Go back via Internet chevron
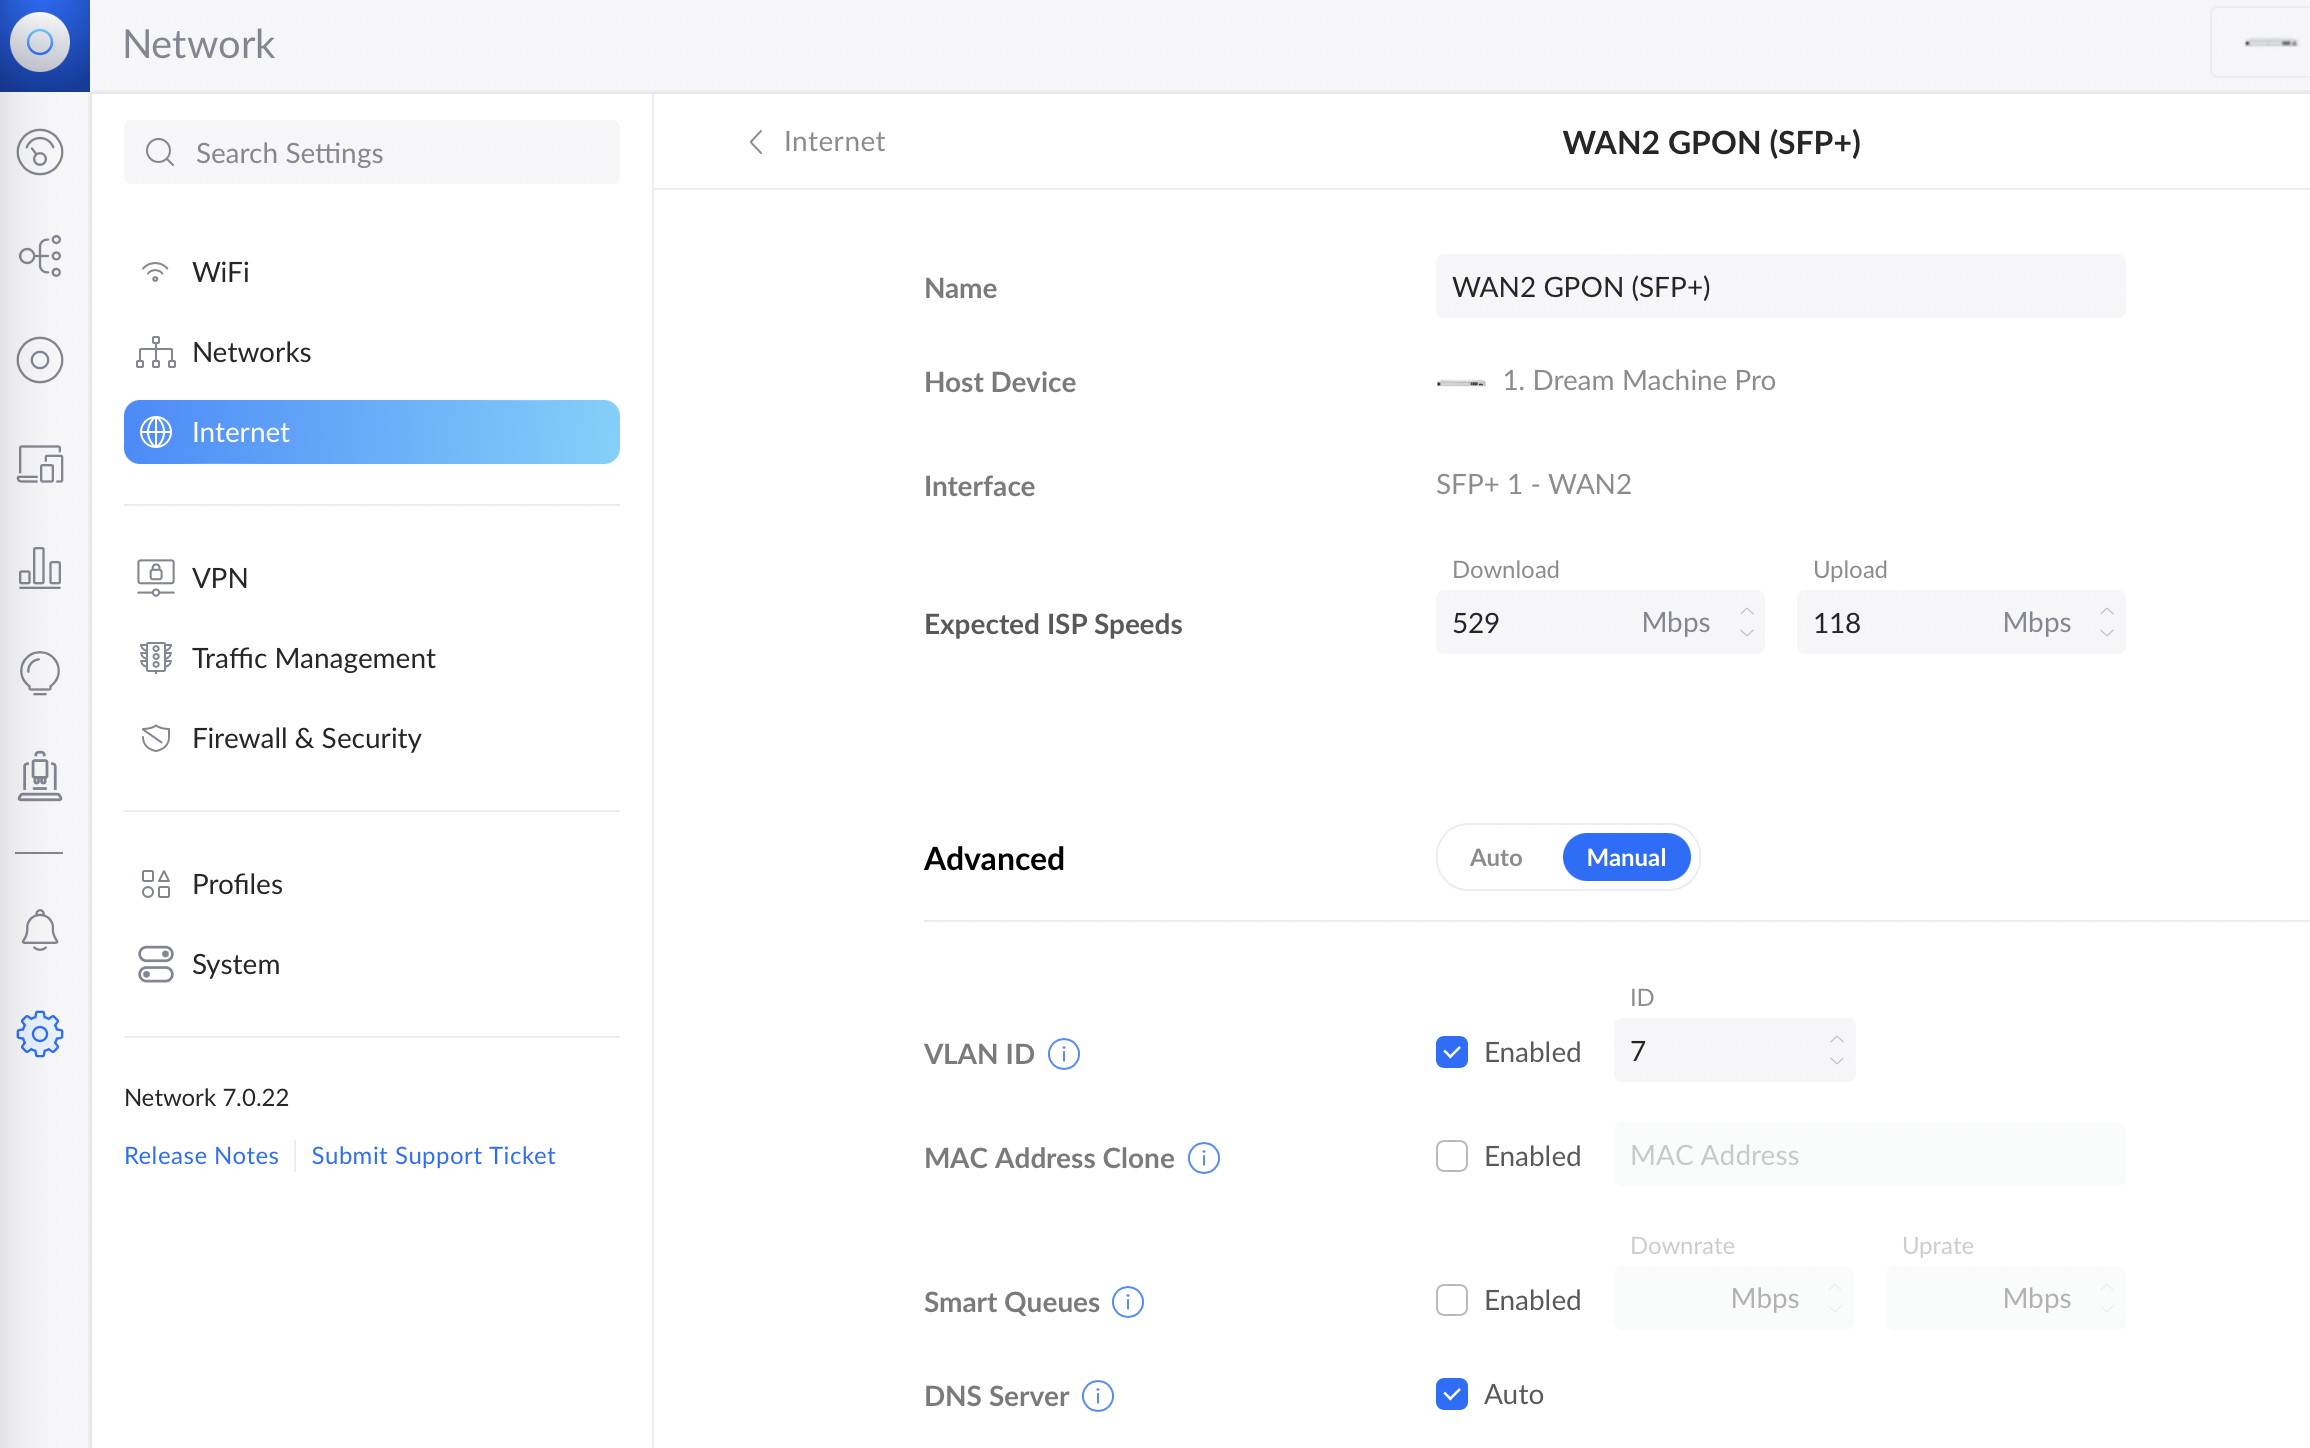The height and width of the screenshot is (1448, 2310). [x=757, y=142]
